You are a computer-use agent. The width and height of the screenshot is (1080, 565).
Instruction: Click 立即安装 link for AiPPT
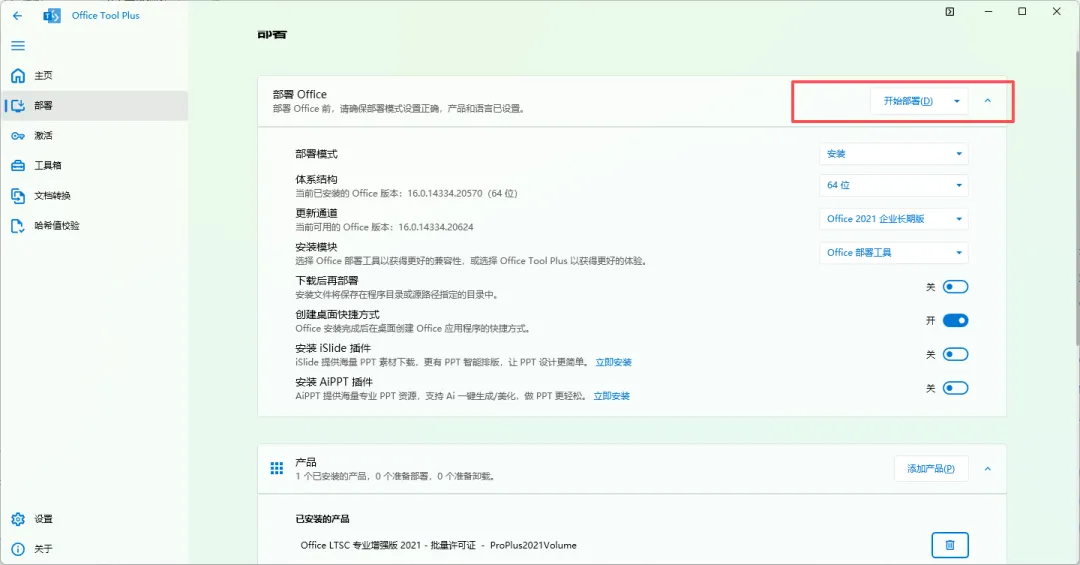(x=612, y=396)
